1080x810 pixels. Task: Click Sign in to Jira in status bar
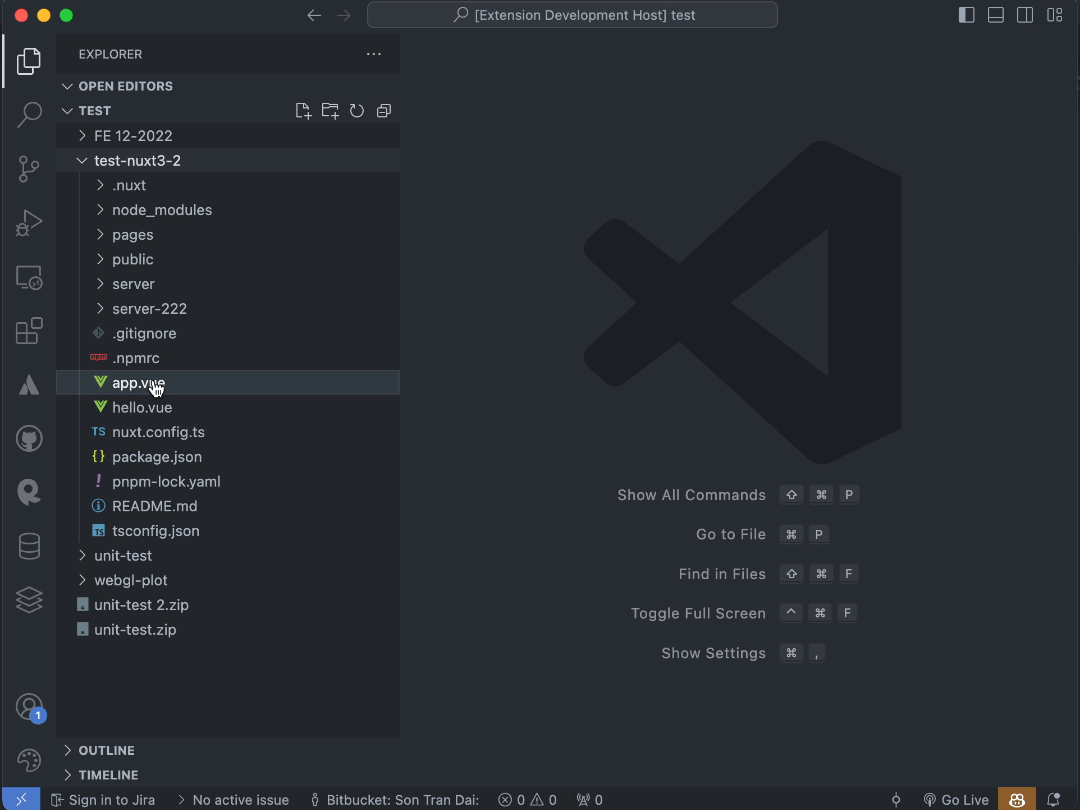(x=103, y=800)
